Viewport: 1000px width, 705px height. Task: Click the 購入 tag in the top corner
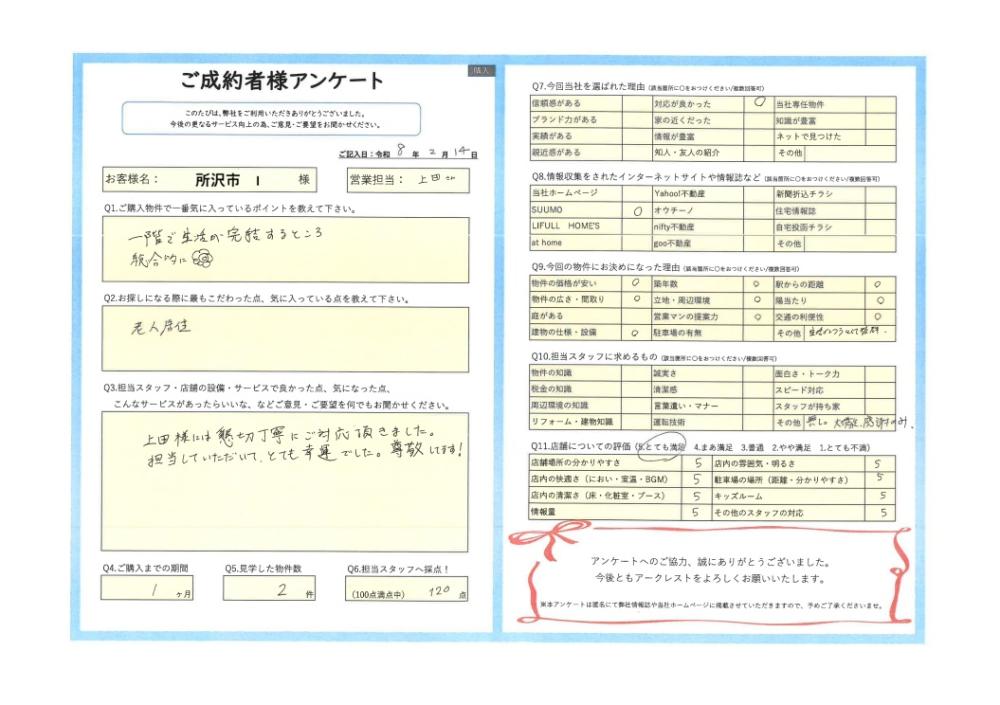coord(481,71)
